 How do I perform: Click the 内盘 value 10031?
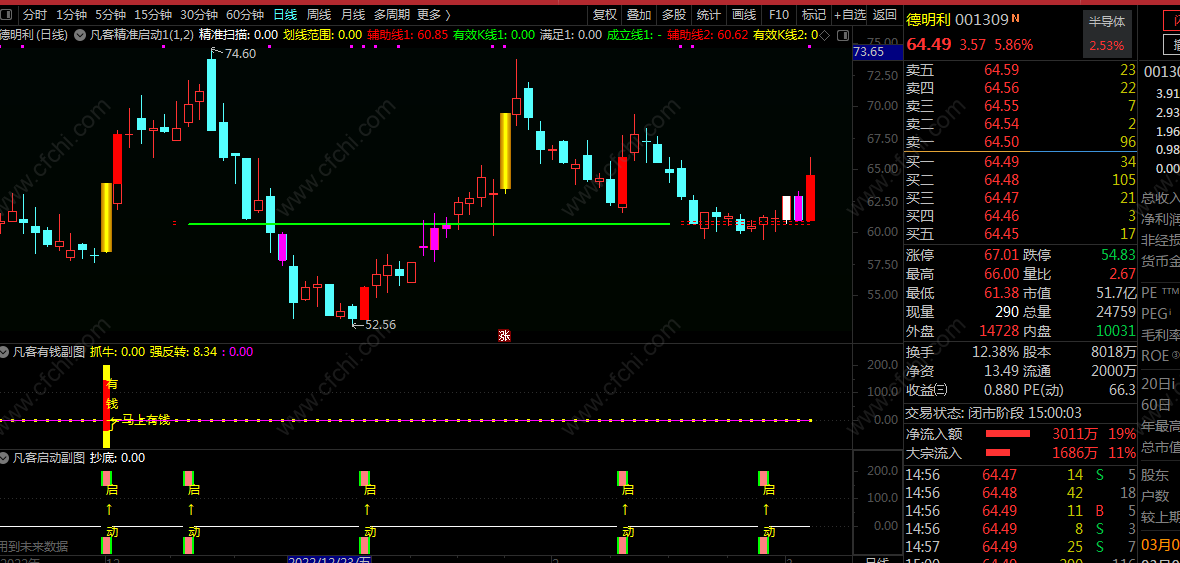tap(1115, 330)
